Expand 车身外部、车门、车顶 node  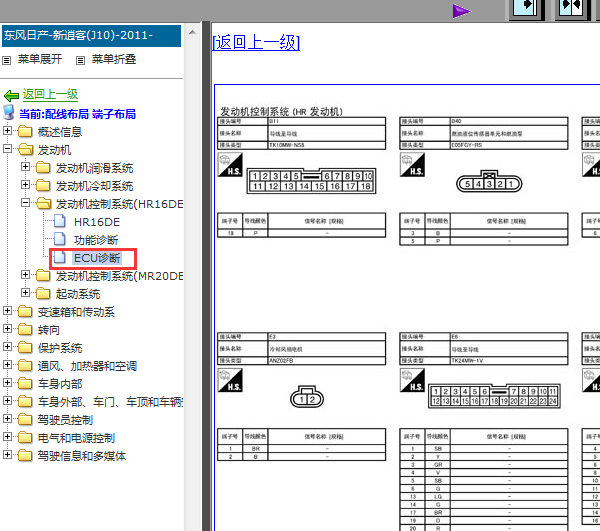[x=7, y=400]
